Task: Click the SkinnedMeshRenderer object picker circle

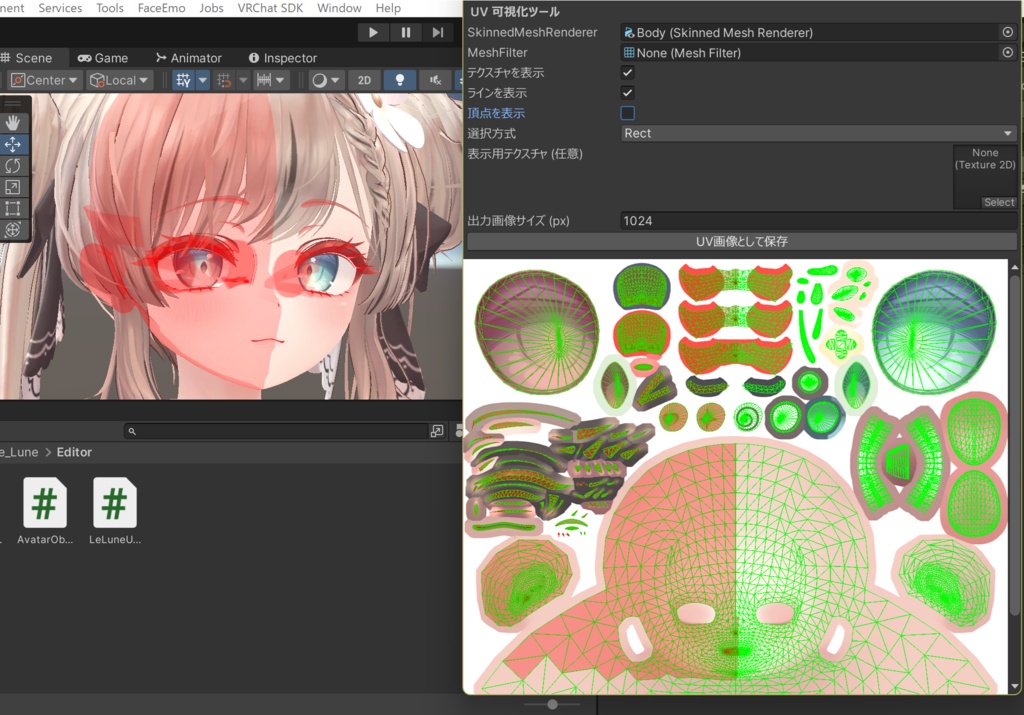Action: tap(1008, 32)
